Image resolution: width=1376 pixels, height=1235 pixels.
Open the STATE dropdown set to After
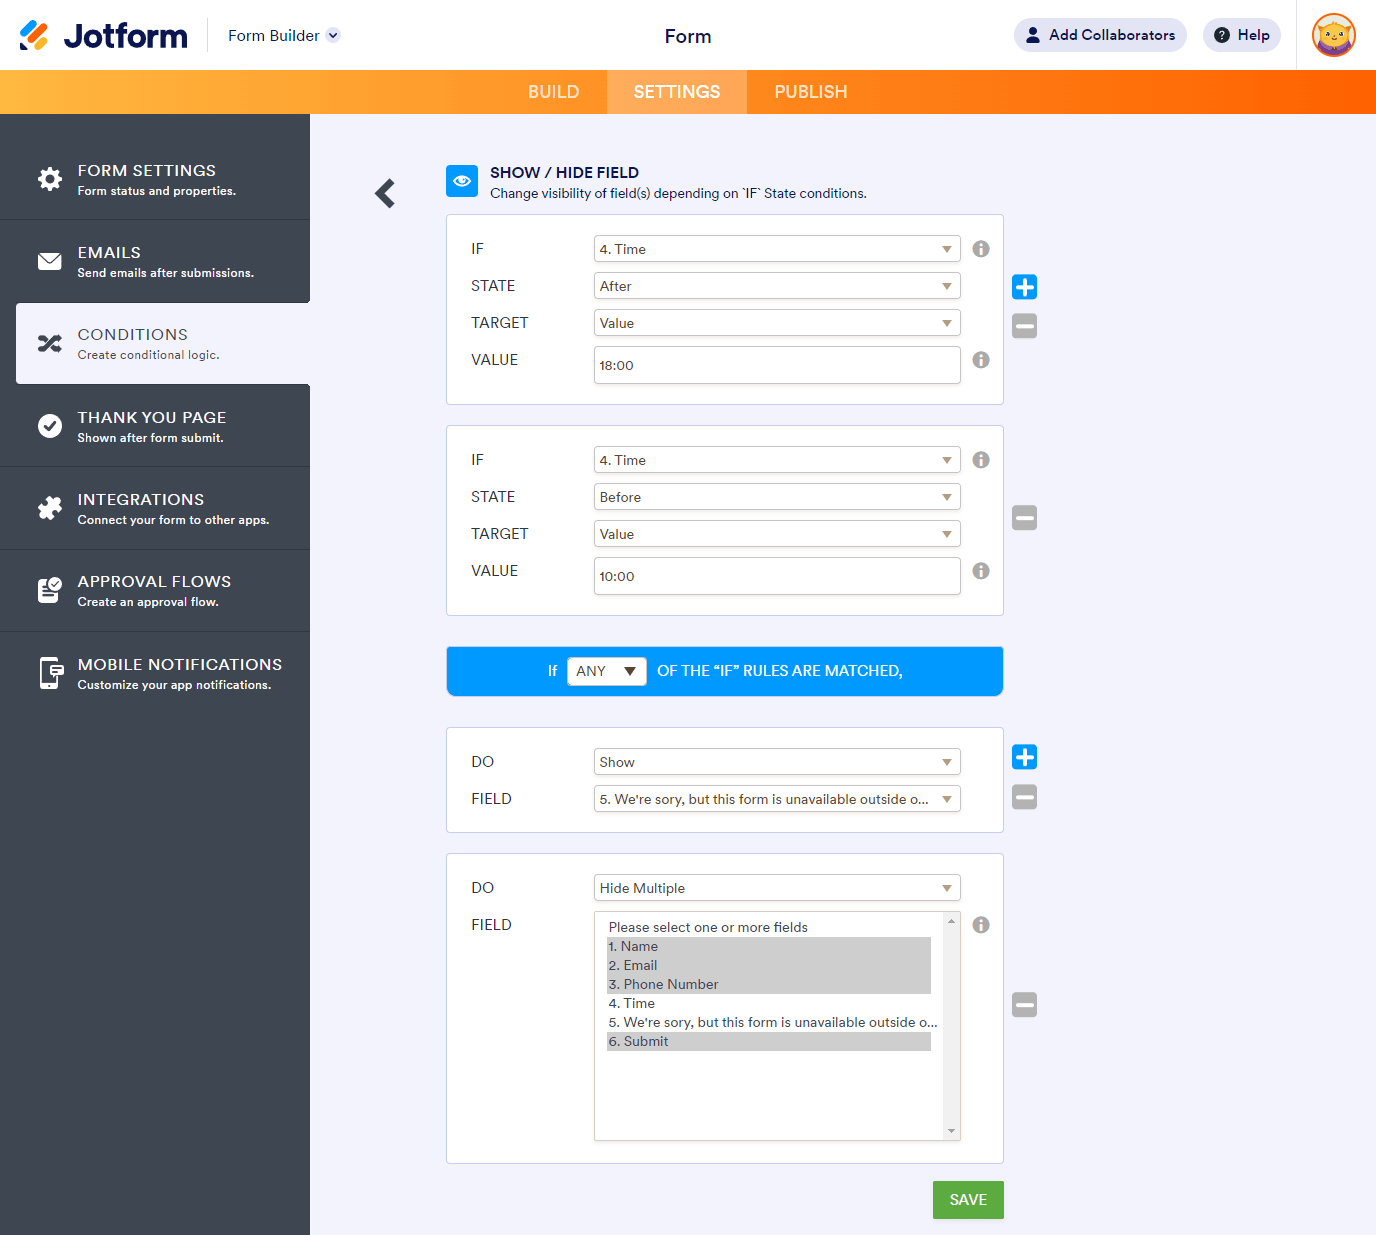coord(777,286)
